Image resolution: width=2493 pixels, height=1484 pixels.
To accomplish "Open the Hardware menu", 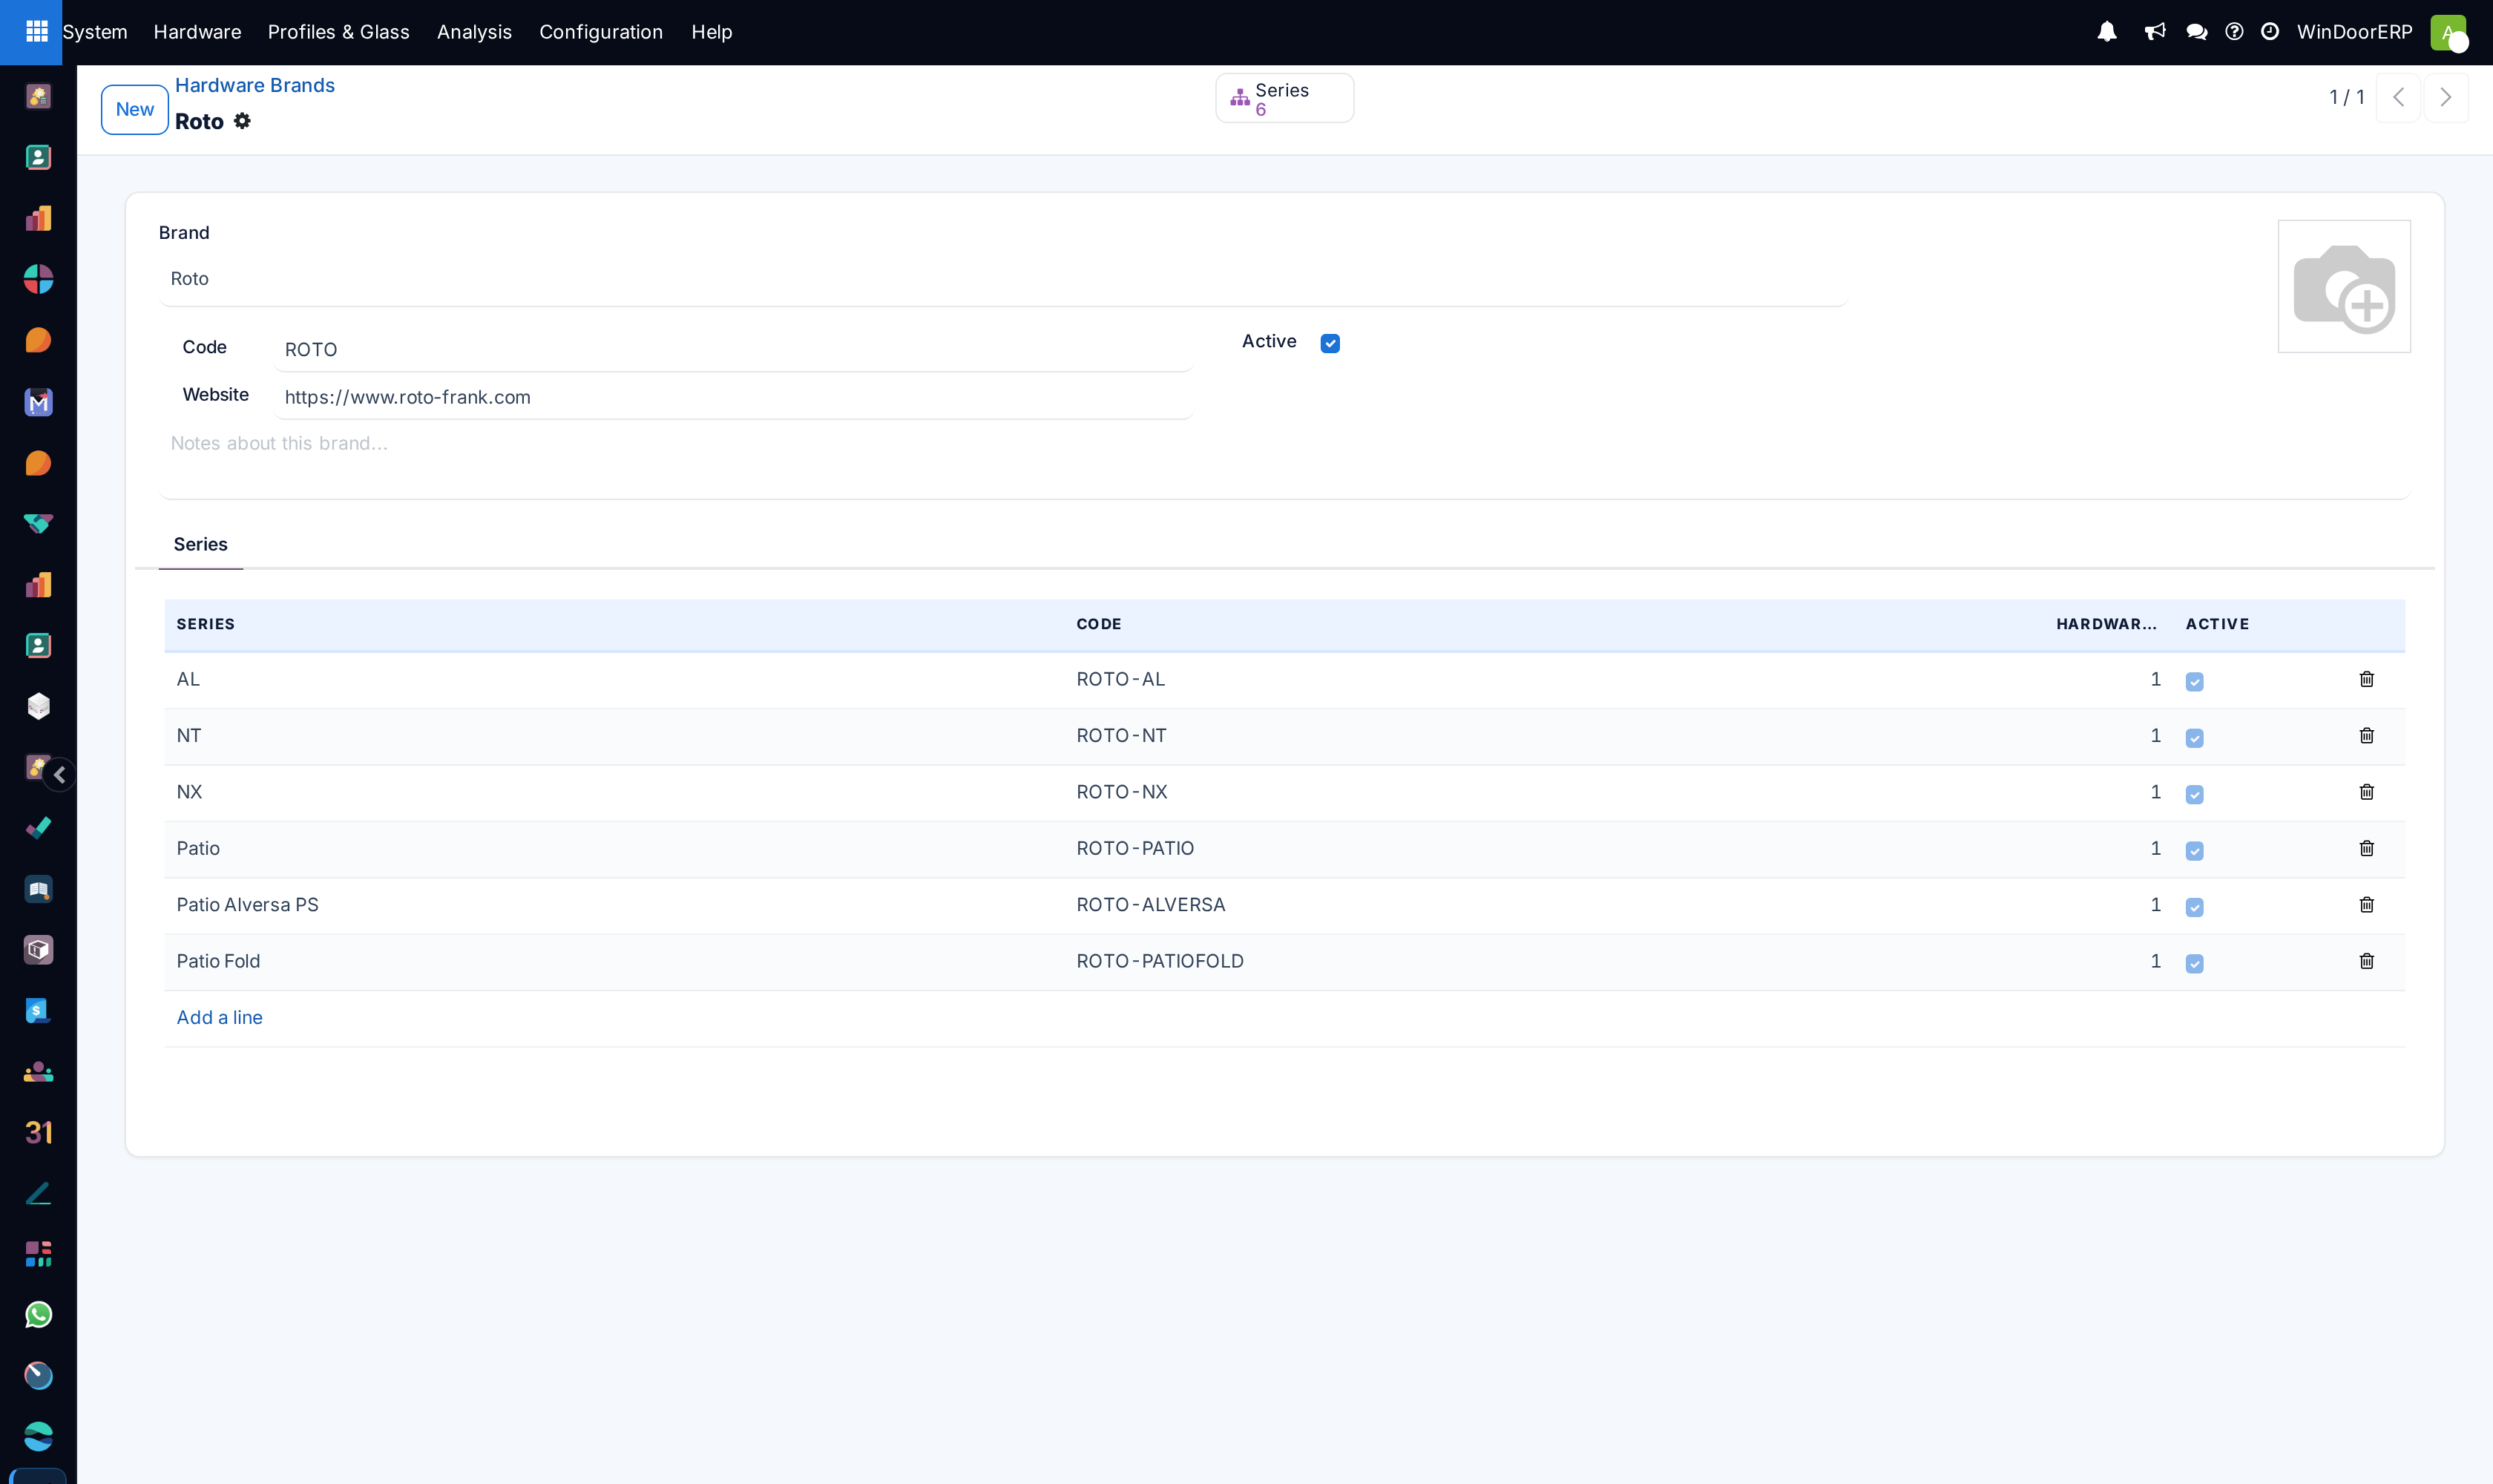I will 197,32.
